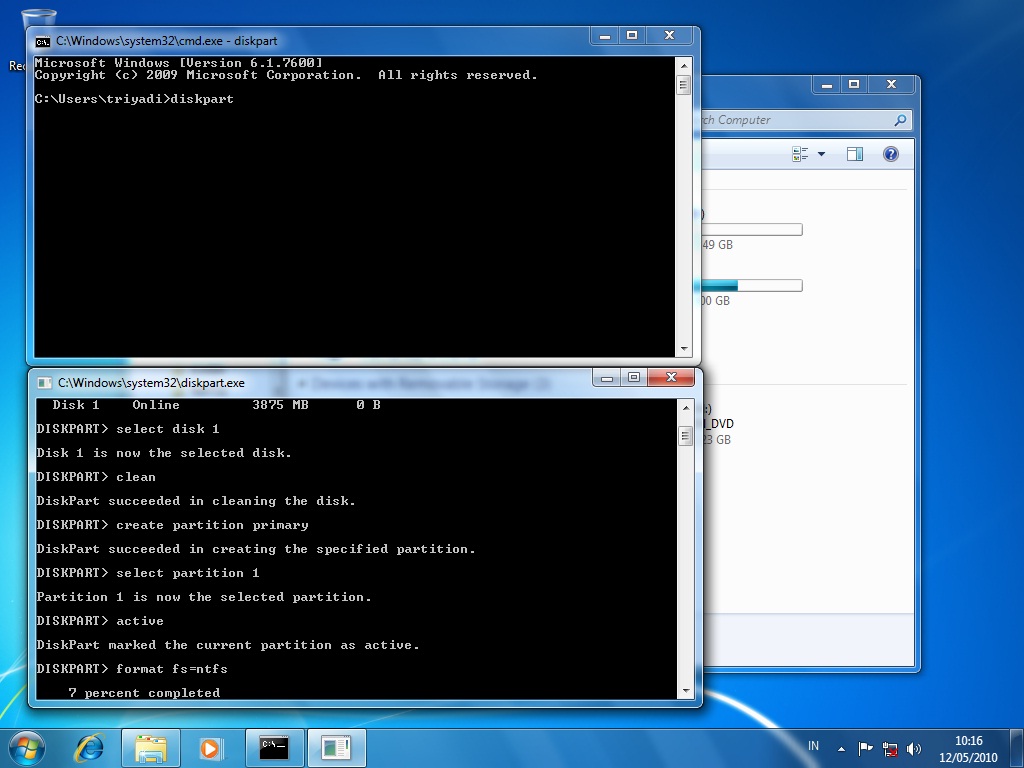Click 'DiskPart succeeded in cleaning the disk.'
Image resolution: width=1024 pixels, height=768 pixels.
[x=196, y=502]
